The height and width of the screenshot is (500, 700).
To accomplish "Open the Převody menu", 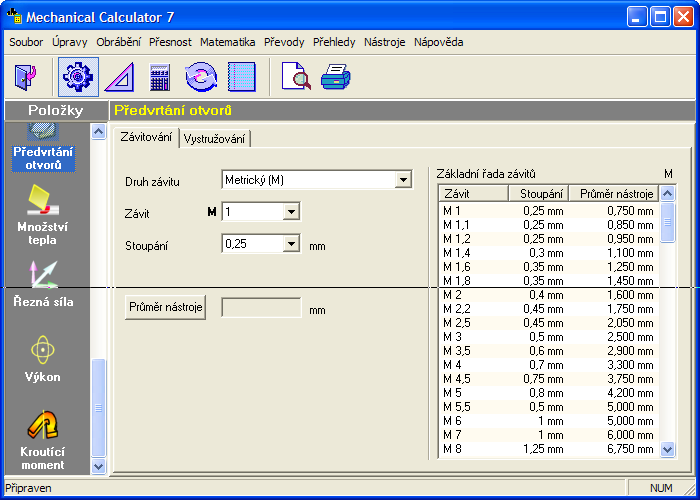I will (x=284, y=42).
